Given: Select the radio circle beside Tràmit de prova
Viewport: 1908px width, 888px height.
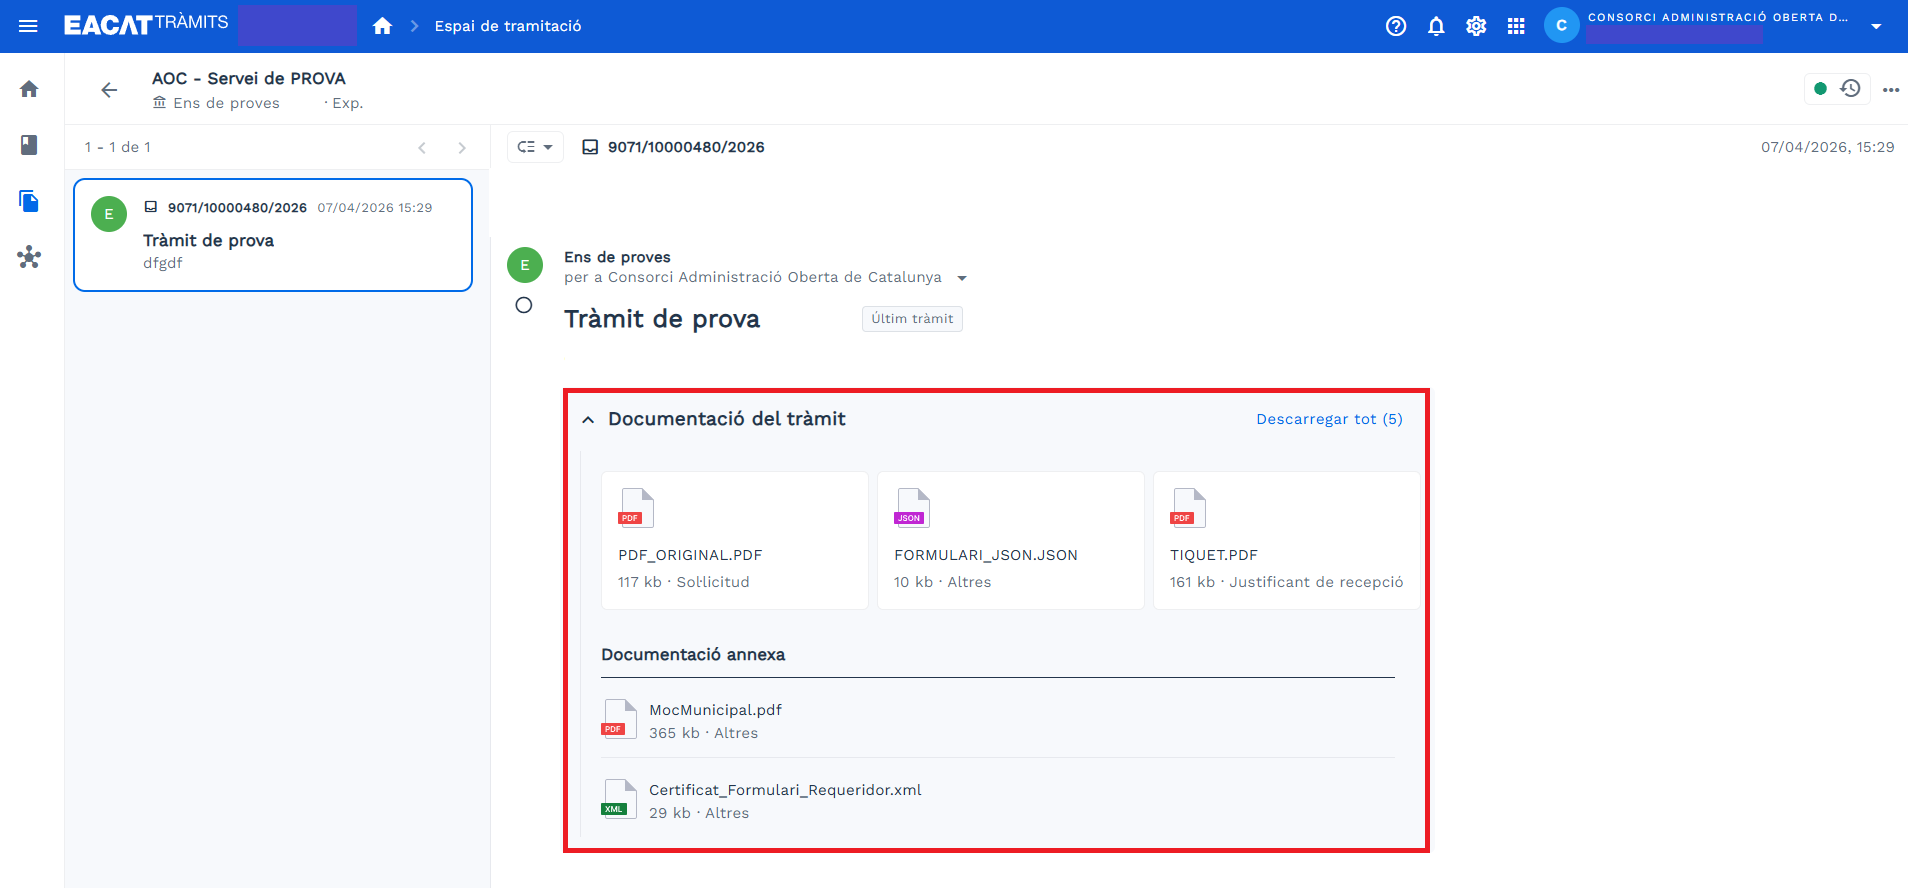Looking at the screenshot, I should pyautogui.click(x=524, y=305).
